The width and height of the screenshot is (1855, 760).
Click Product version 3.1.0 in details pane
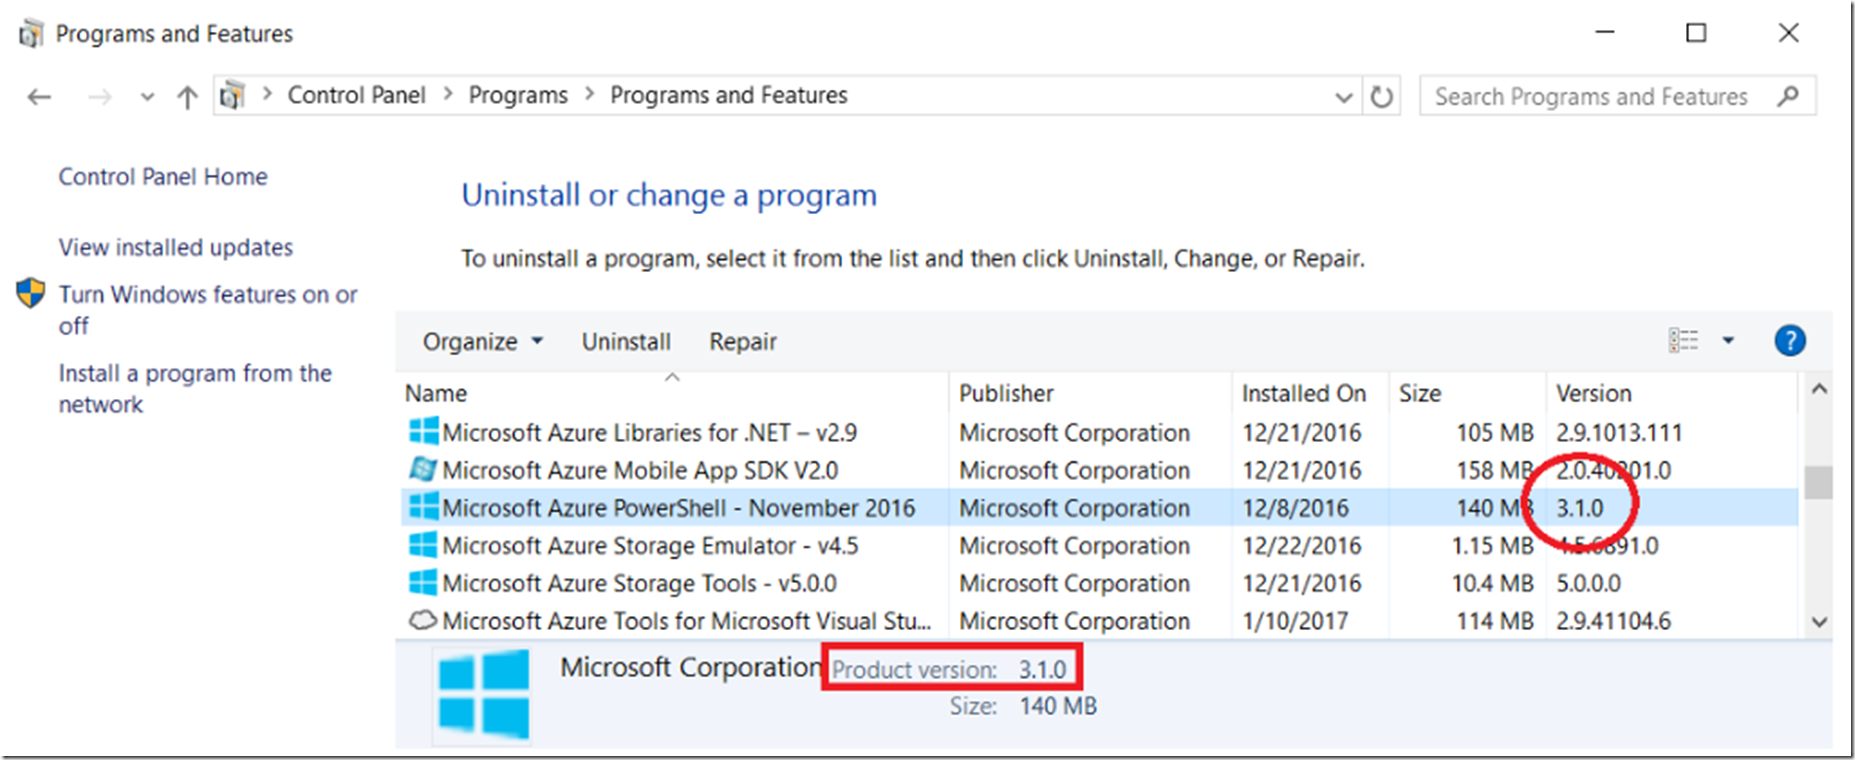(950, 669)
